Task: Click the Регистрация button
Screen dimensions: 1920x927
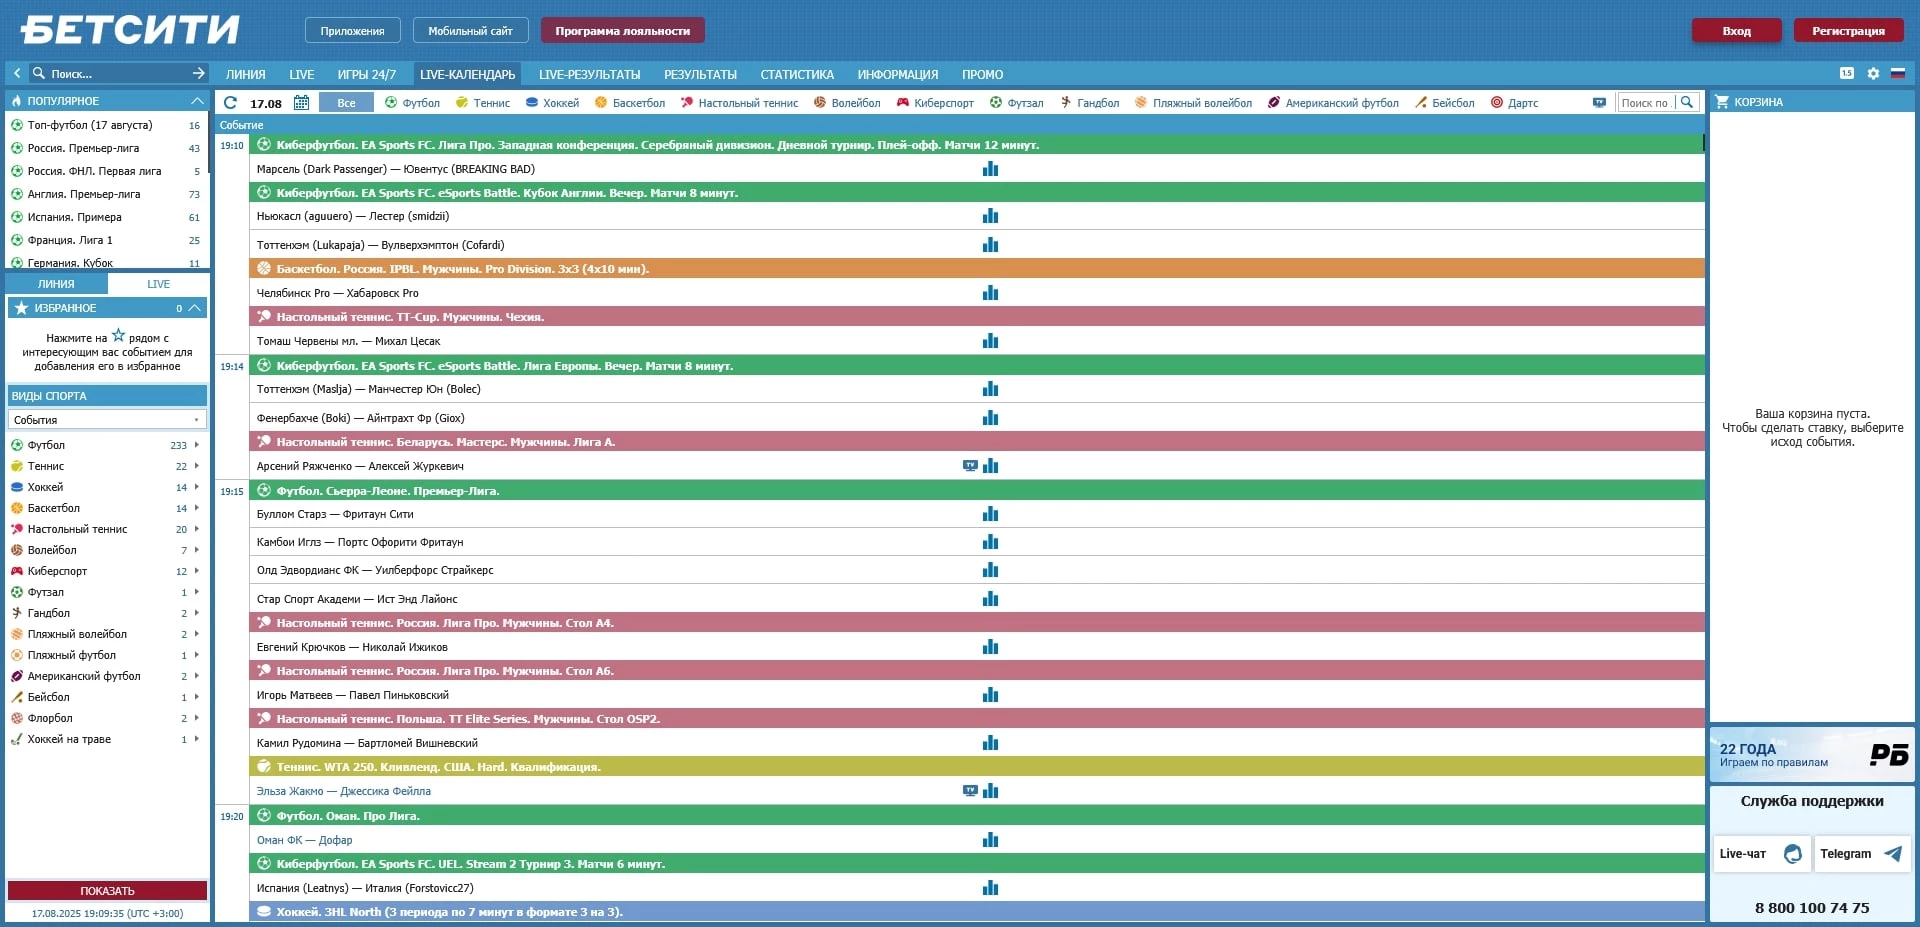Action: pos(1847,31)
